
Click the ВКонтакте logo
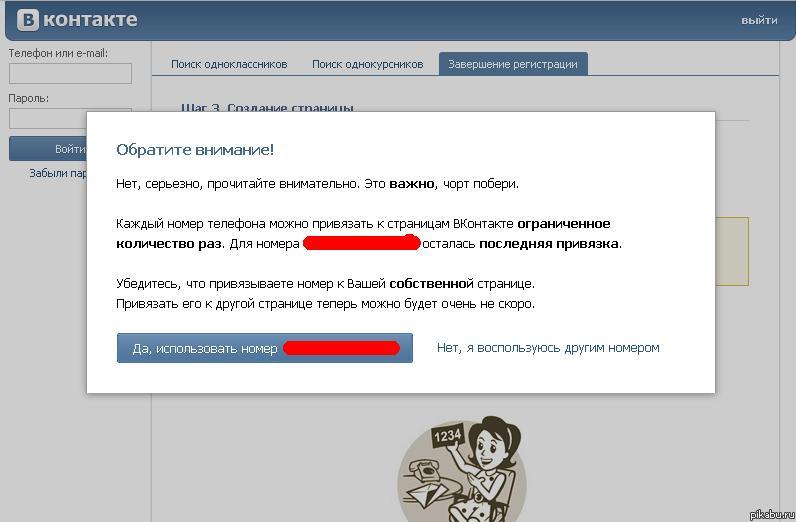pyautogui.click(x=77, y=20)
